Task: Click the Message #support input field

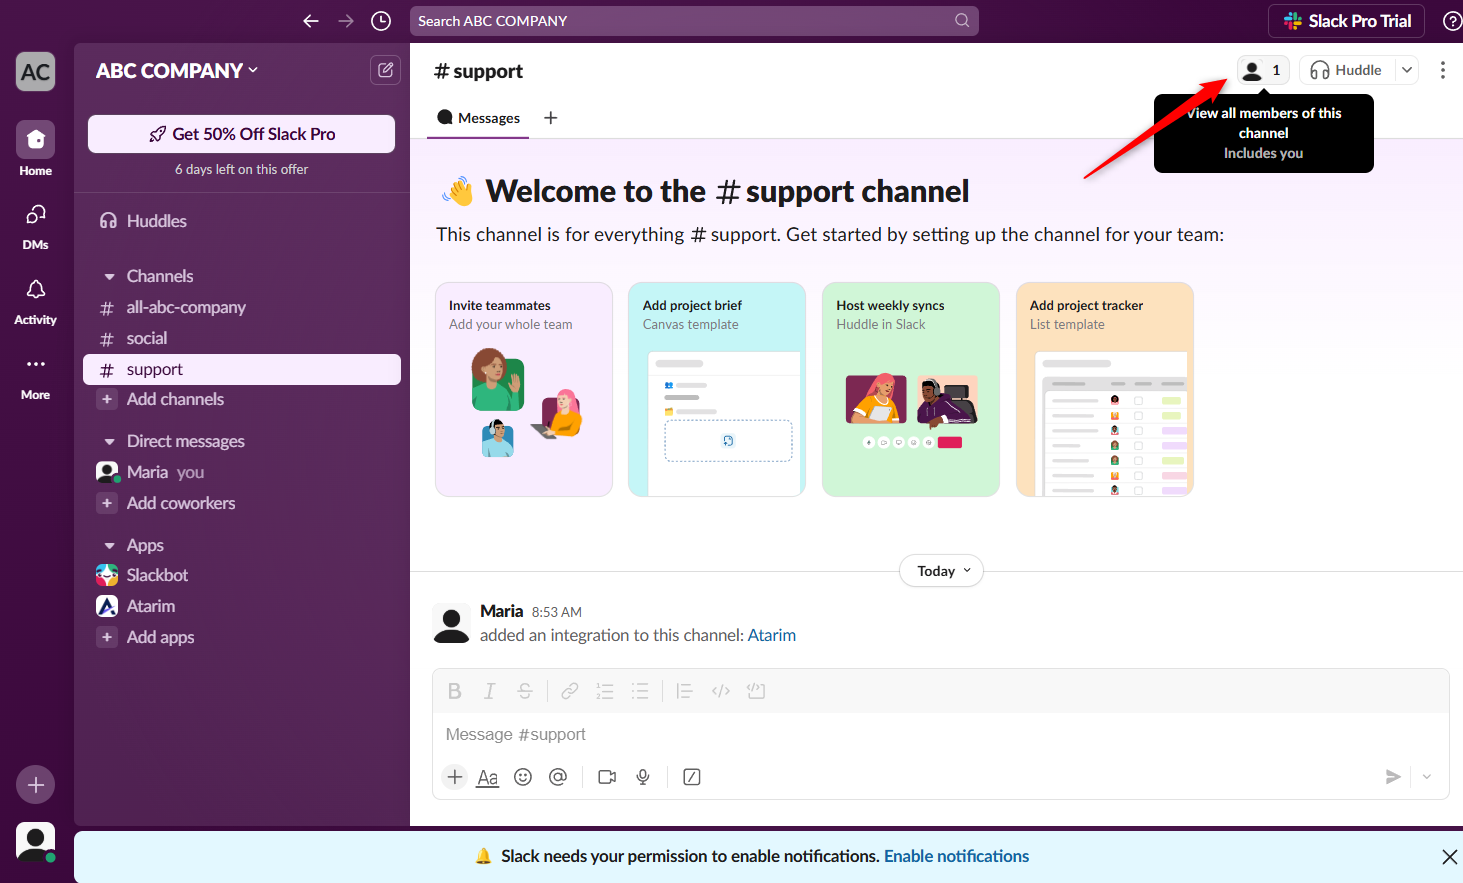Action: [x=900, y=735]
